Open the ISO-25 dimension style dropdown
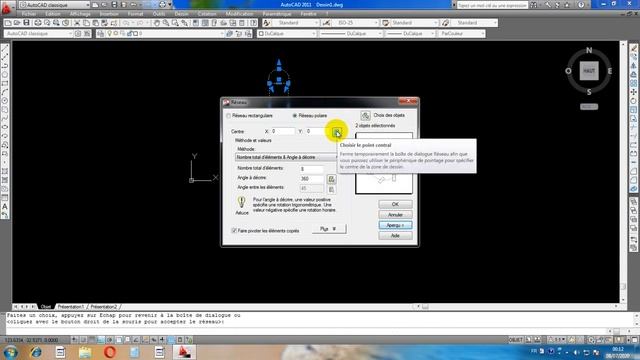The image size is (640, 360). [355, 23]
